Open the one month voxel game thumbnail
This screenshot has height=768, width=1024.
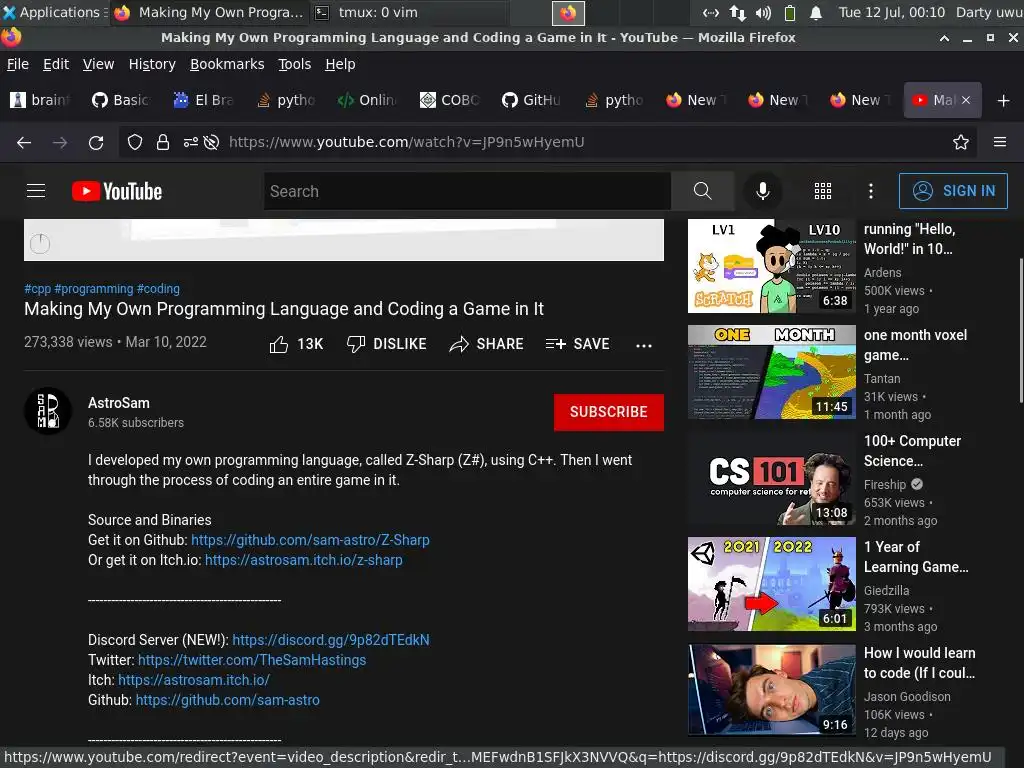[771, 372]
